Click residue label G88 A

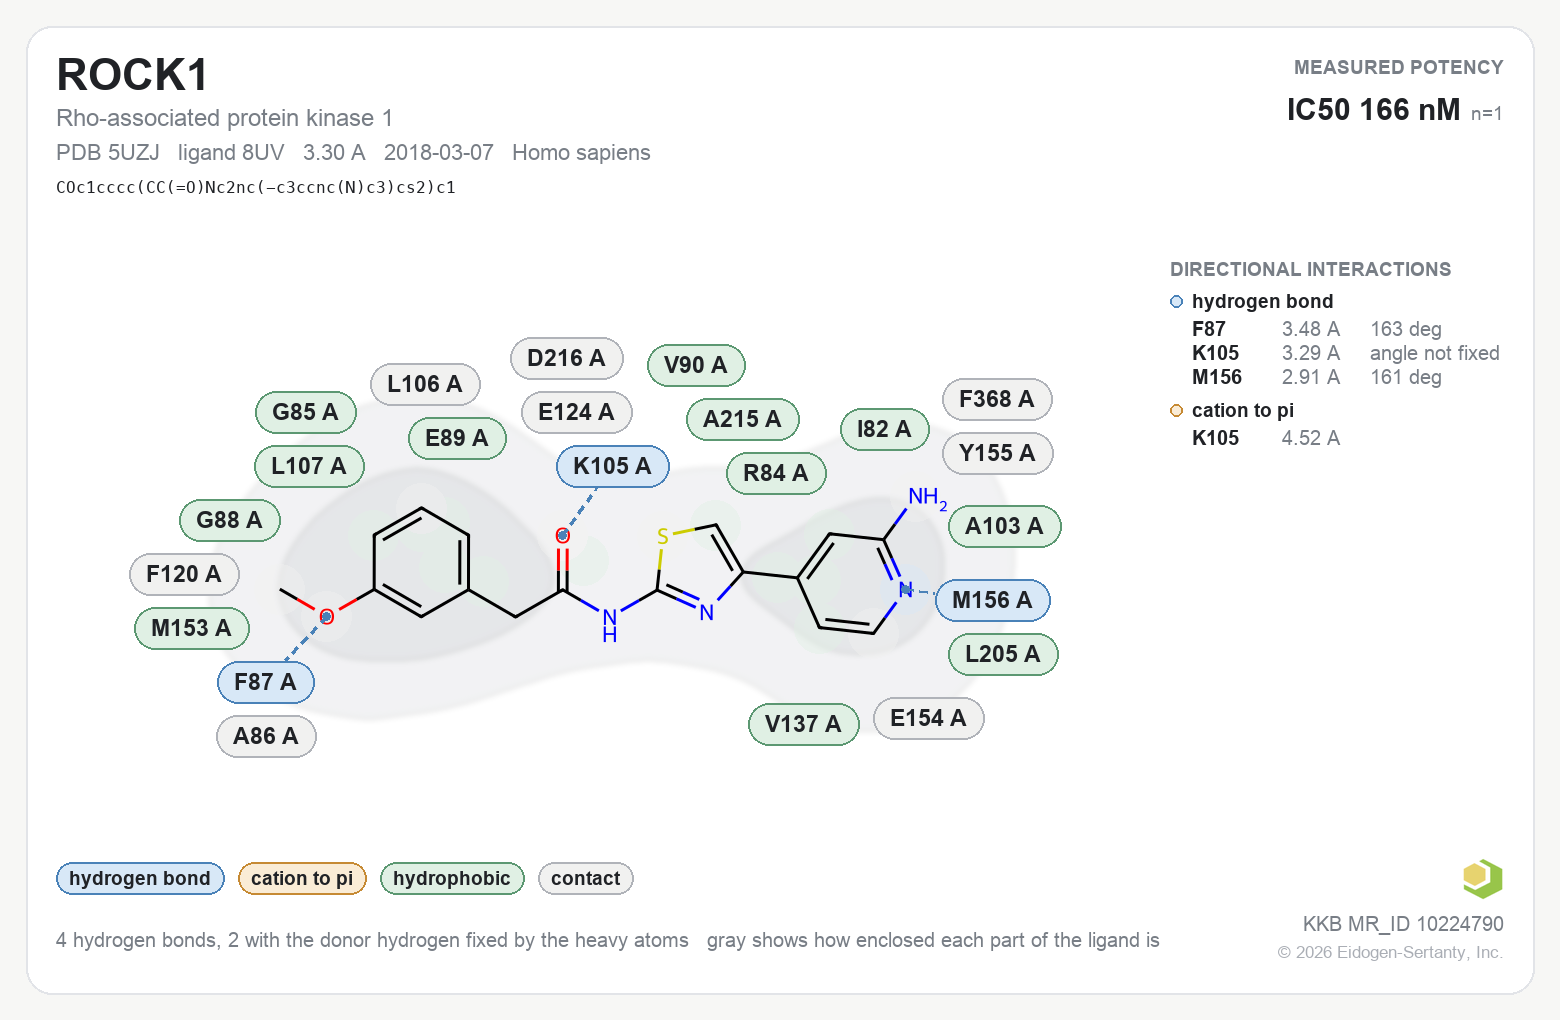[x=229, y=520]
